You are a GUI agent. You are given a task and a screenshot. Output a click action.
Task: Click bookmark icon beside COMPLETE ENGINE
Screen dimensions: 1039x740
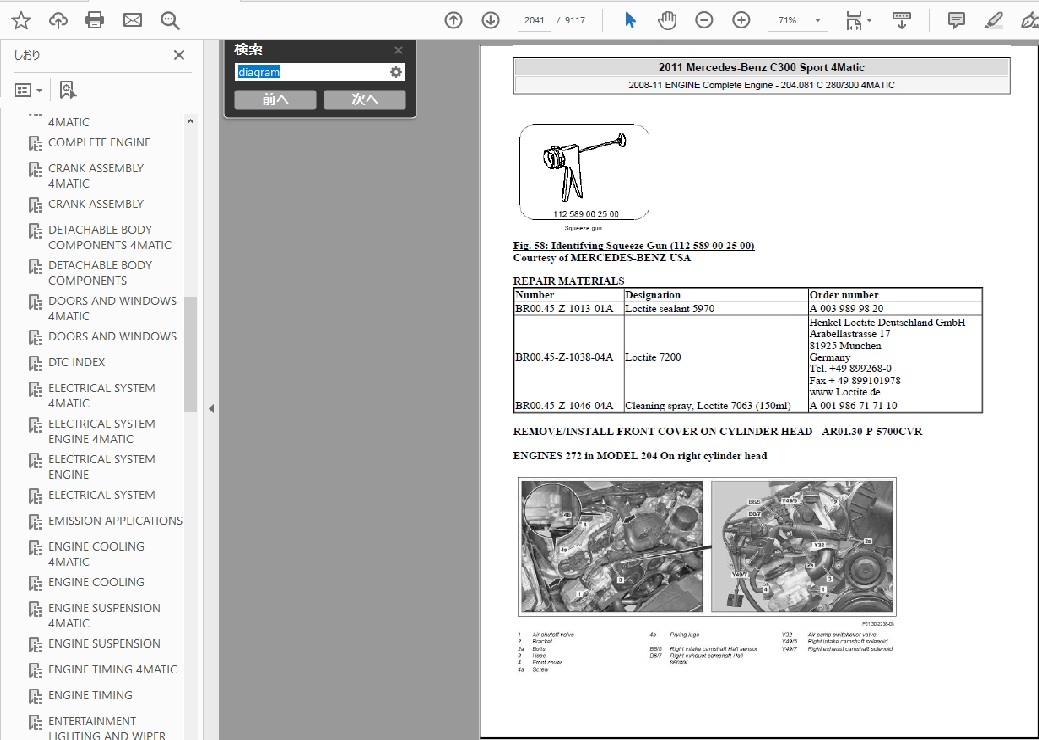[x=35, y=143]
